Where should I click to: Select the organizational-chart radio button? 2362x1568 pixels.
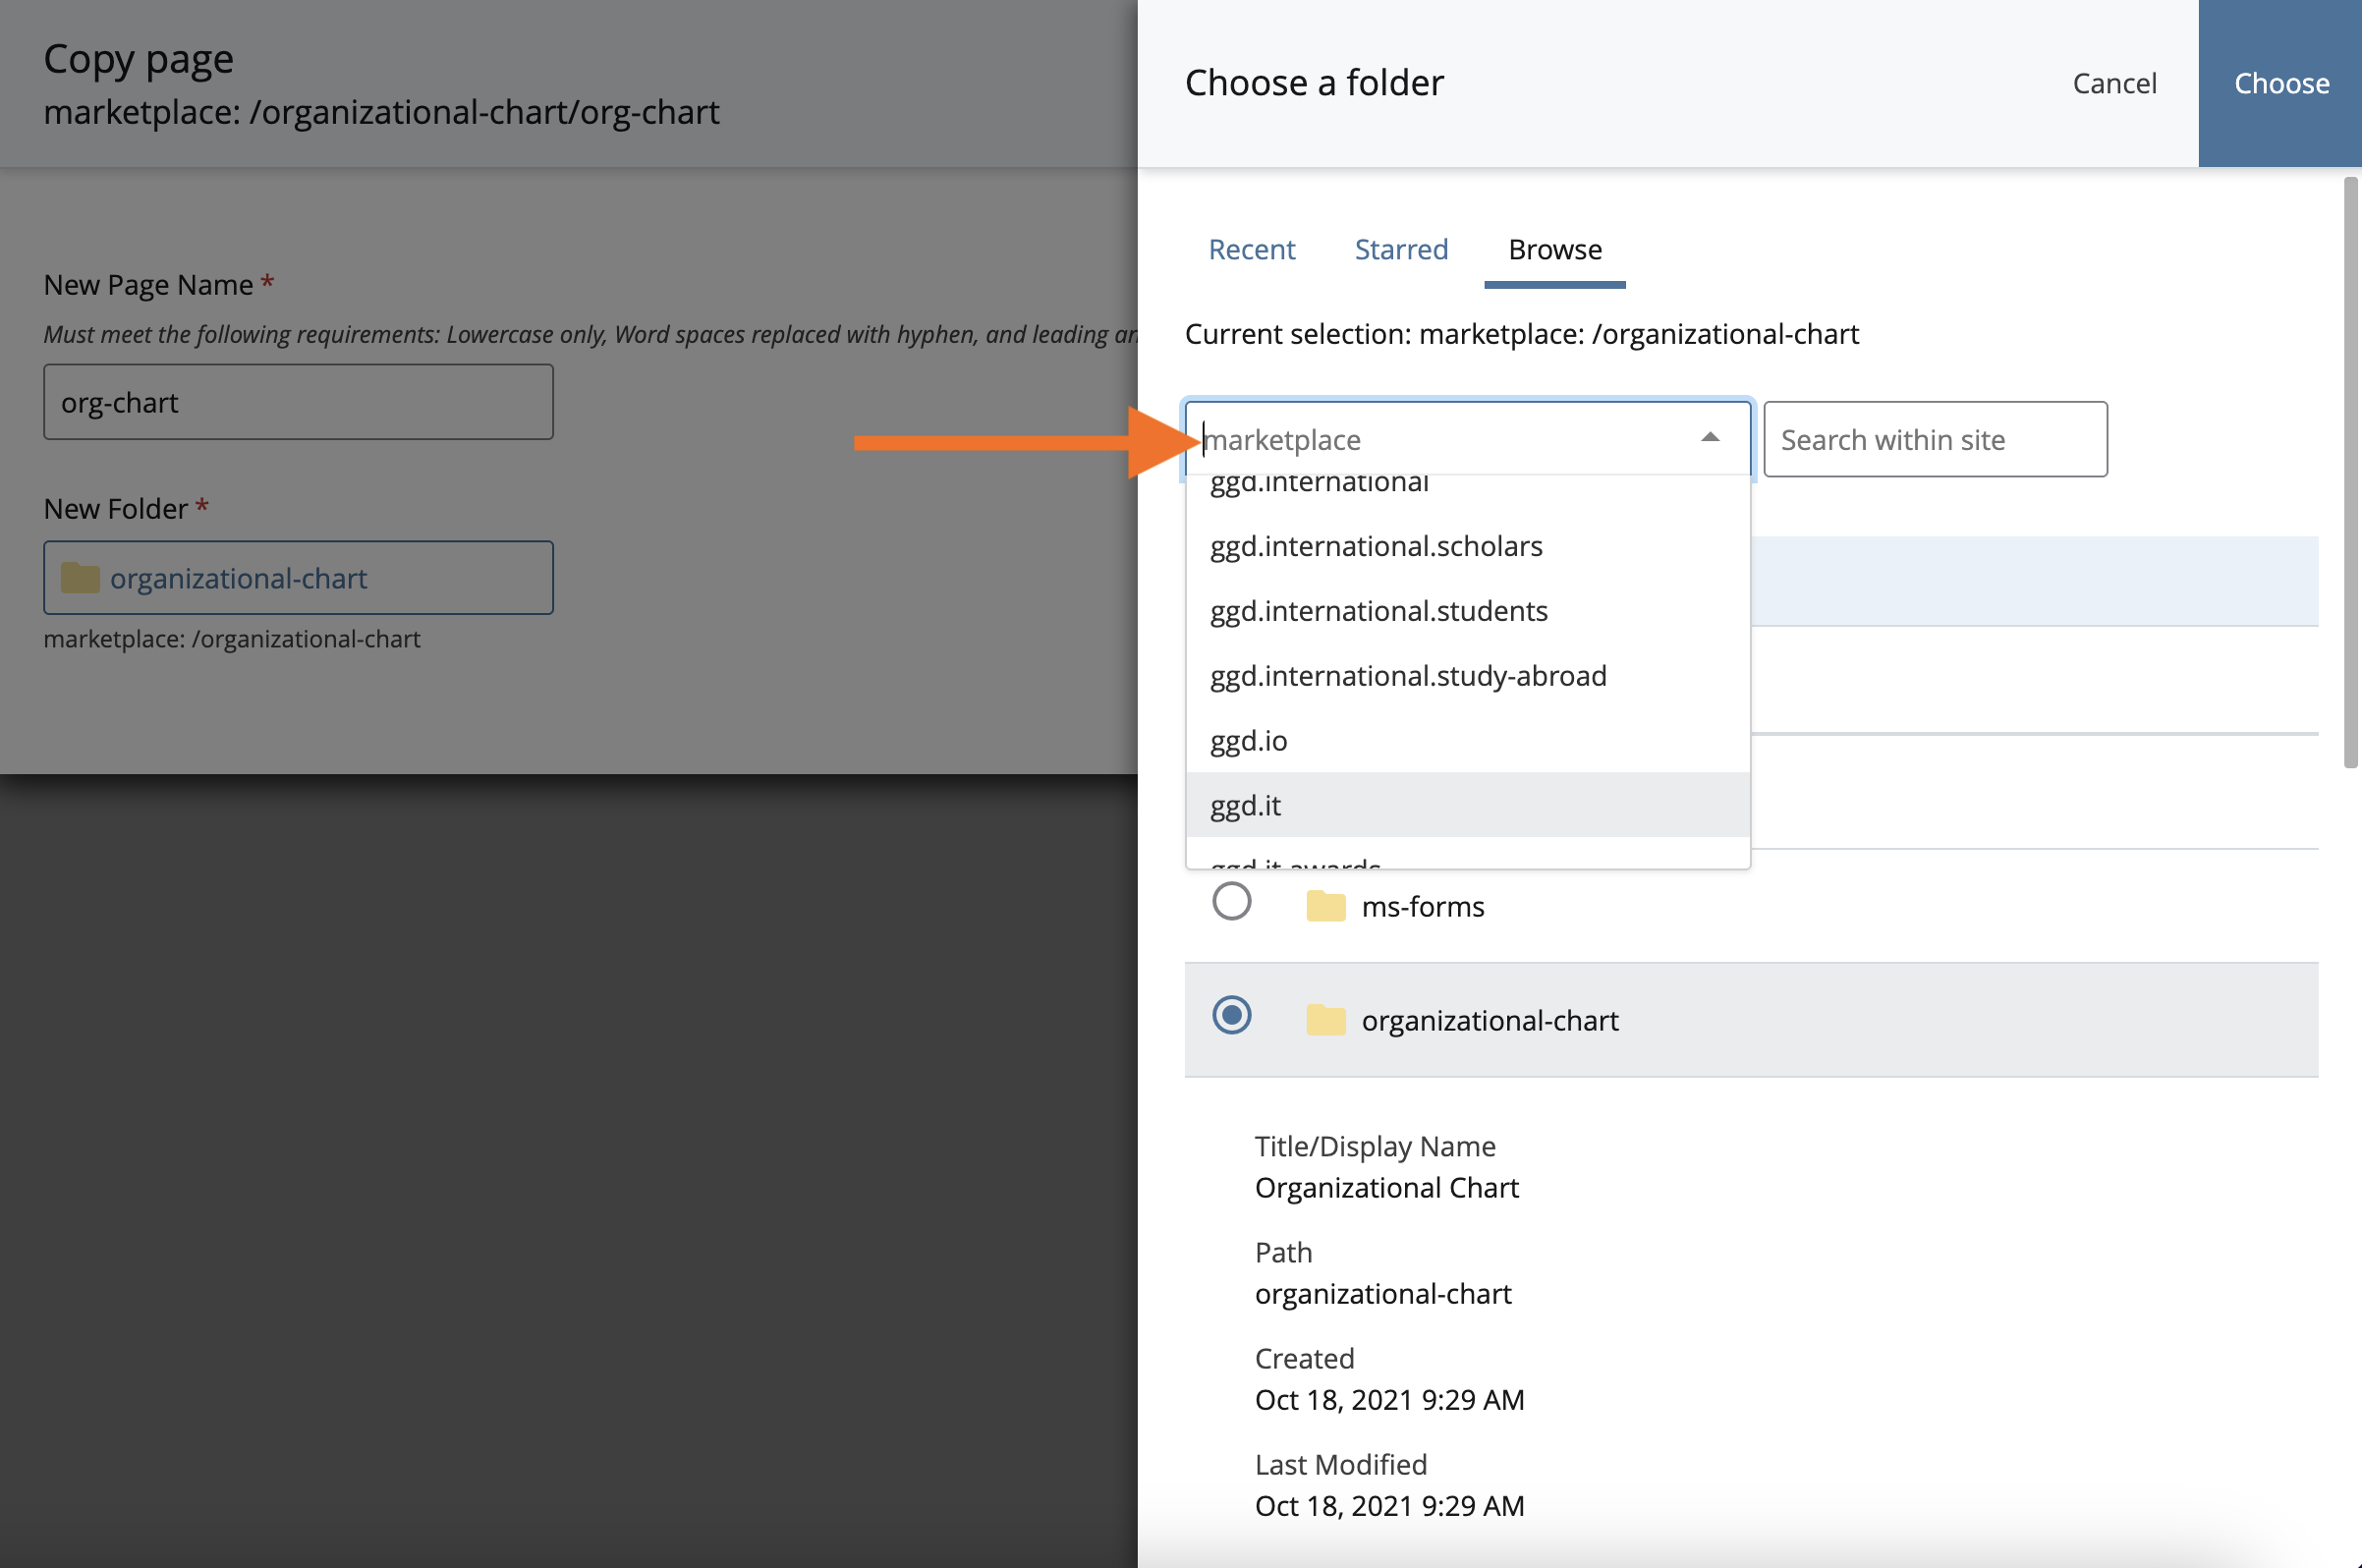[1231, 1016]
